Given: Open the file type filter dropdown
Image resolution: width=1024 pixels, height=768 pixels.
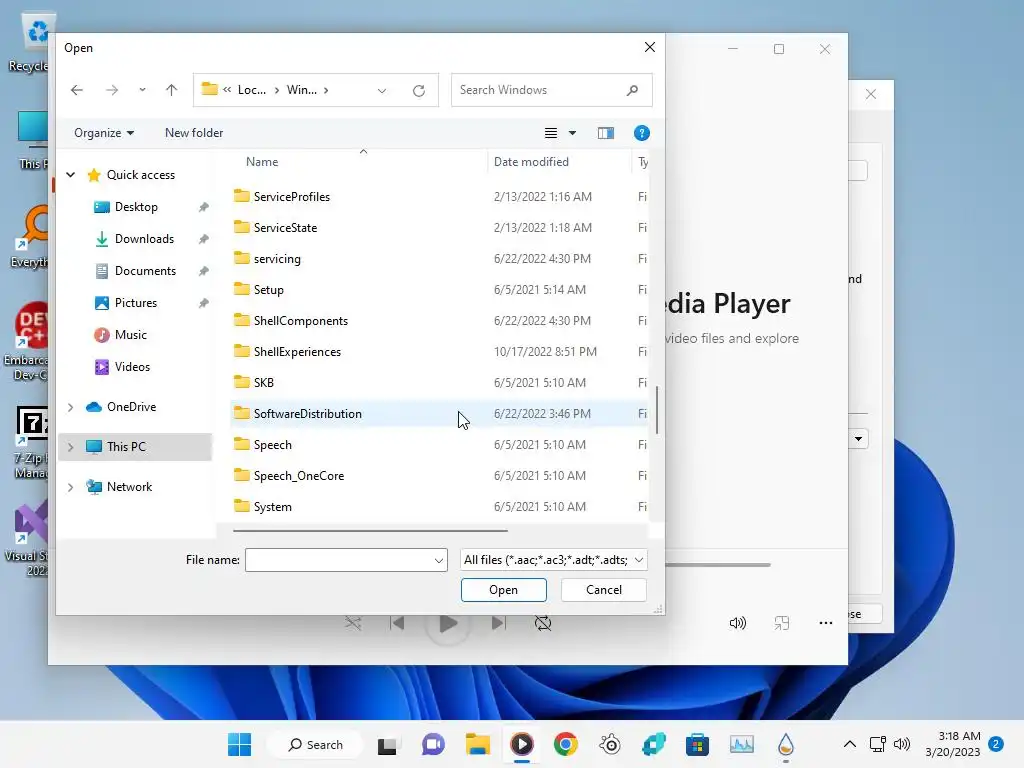Looking at the screenshot, I should [554, 560].
